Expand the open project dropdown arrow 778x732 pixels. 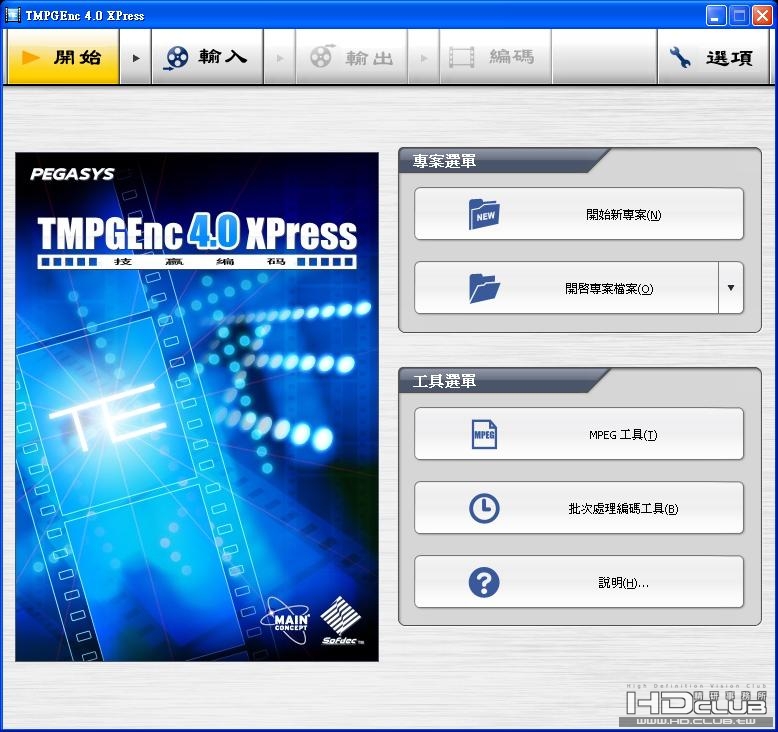click(730, 288)
